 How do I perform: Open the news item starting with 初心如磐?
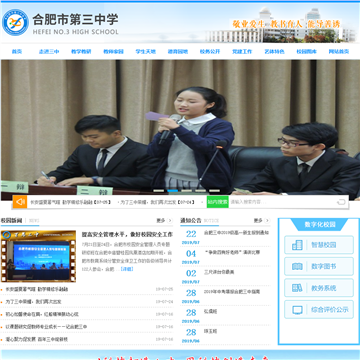coord(42,314)
